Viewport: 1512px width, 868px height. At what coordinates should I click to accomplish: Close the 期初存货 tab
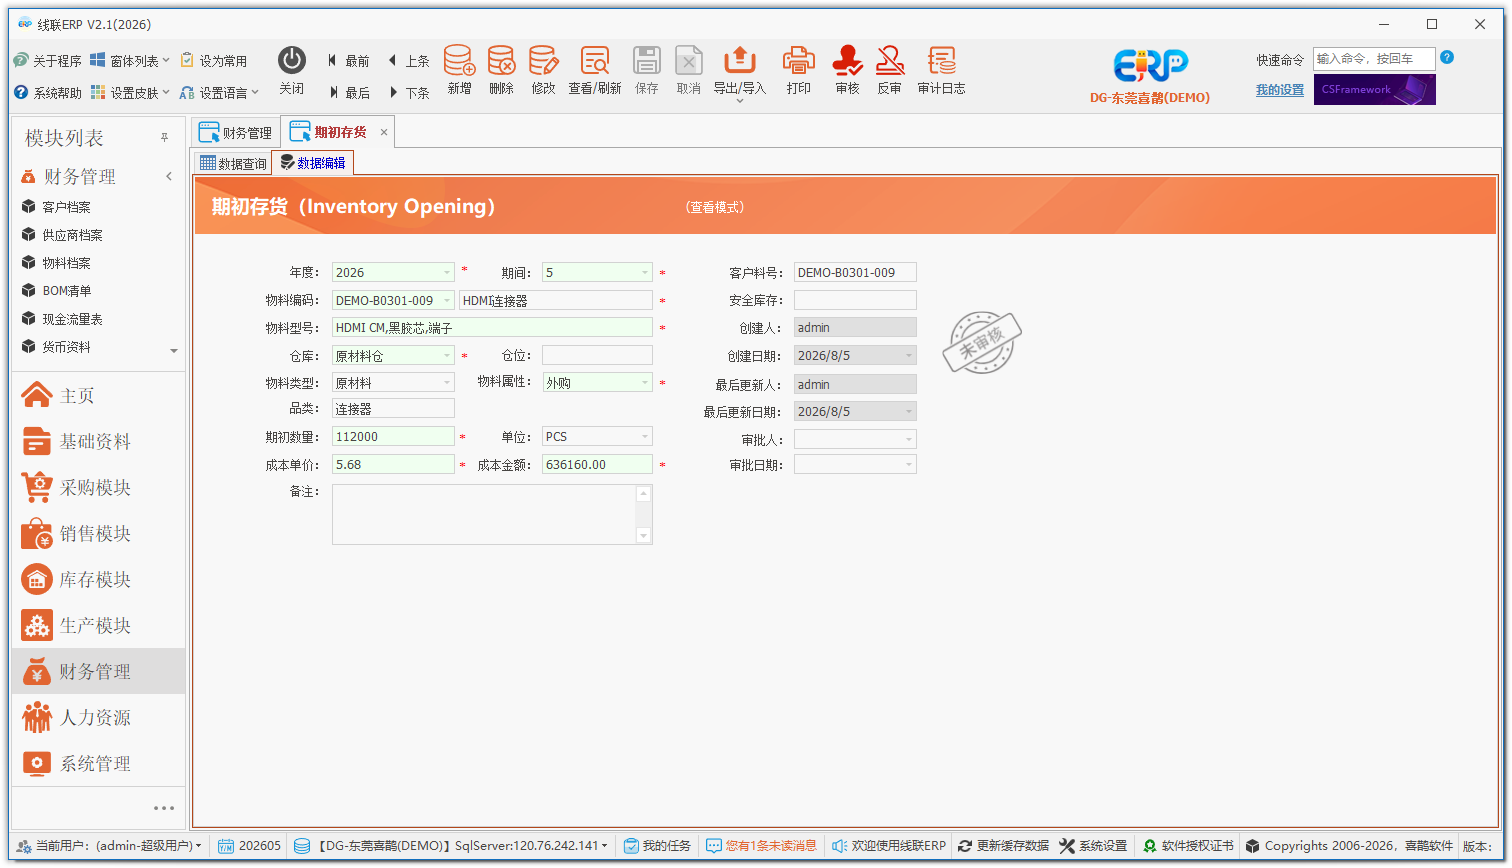384,132
